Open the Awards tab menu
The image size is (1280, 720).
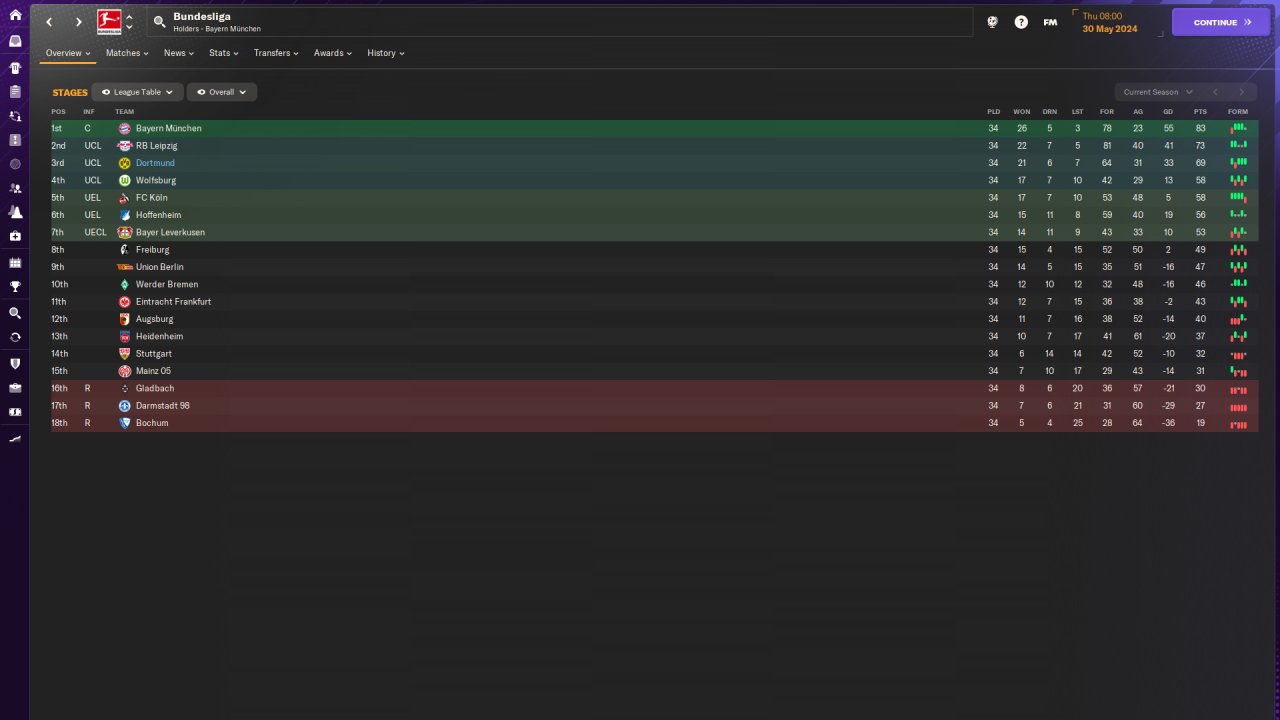[333, 53]
